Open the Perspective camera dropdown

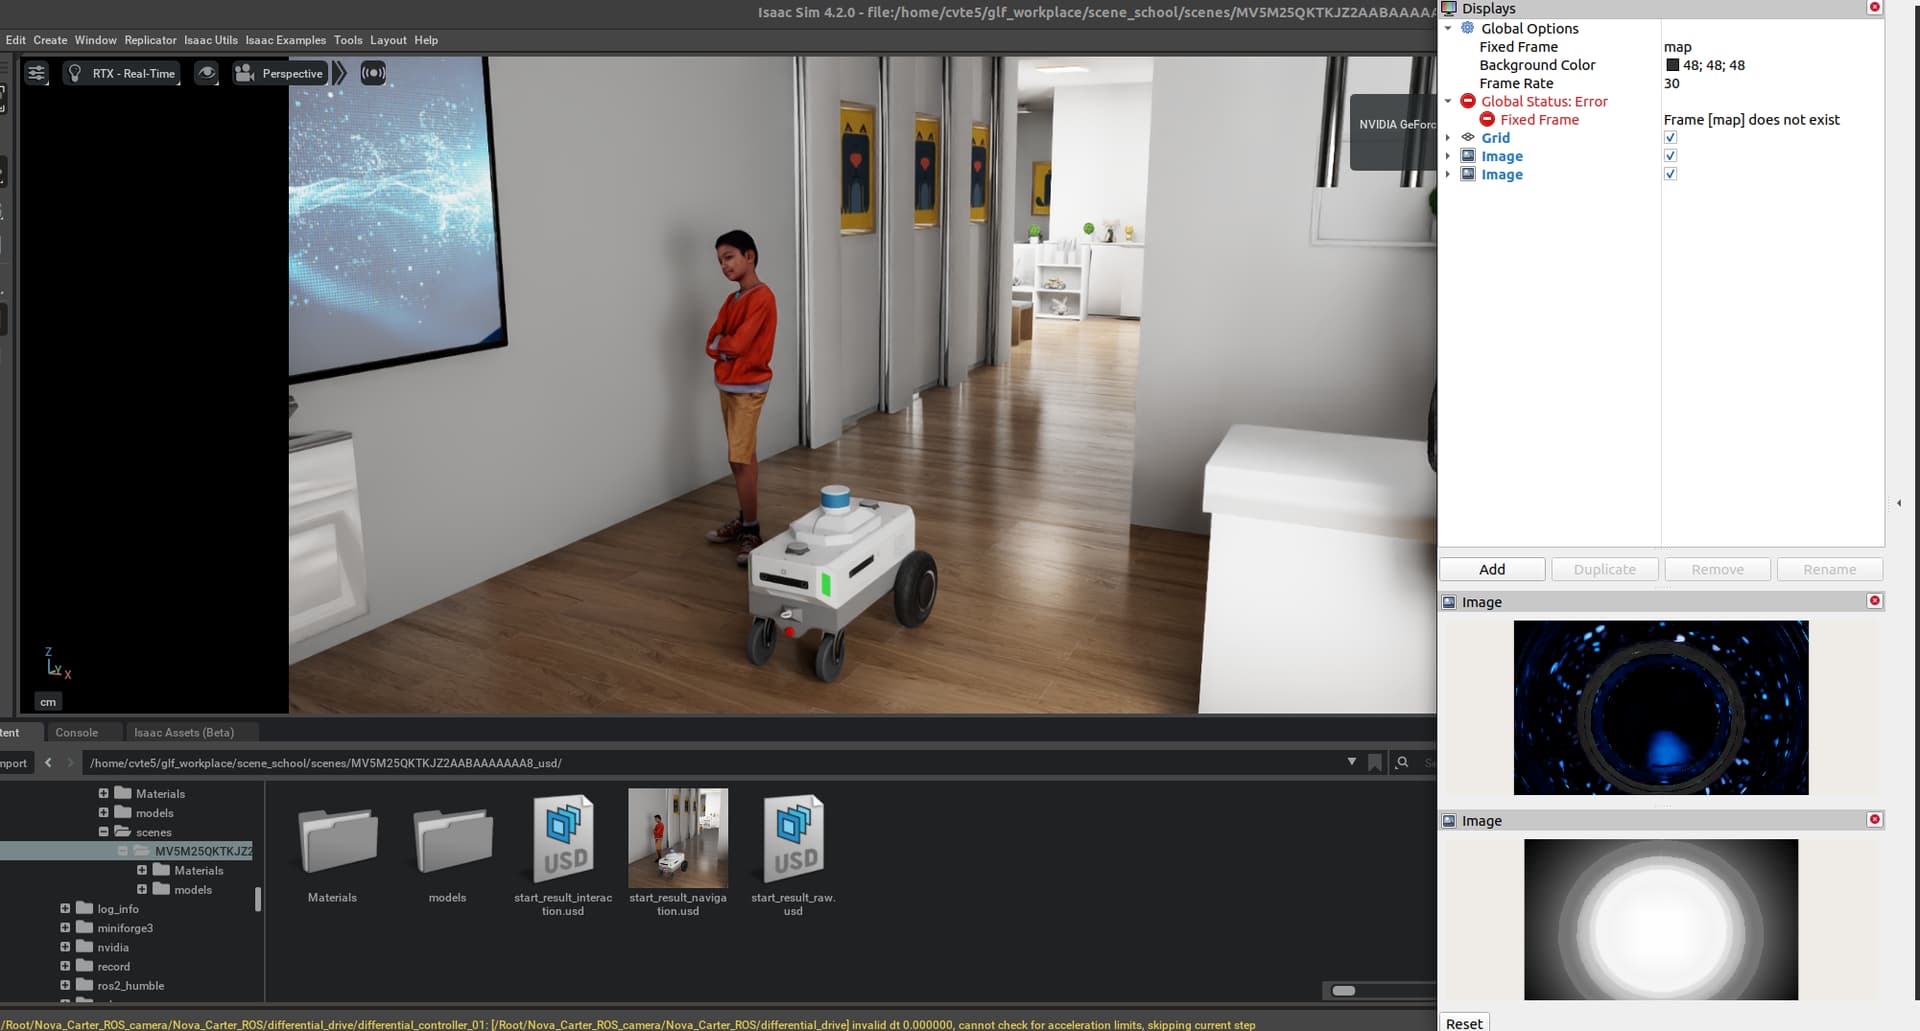click(280, 73)
